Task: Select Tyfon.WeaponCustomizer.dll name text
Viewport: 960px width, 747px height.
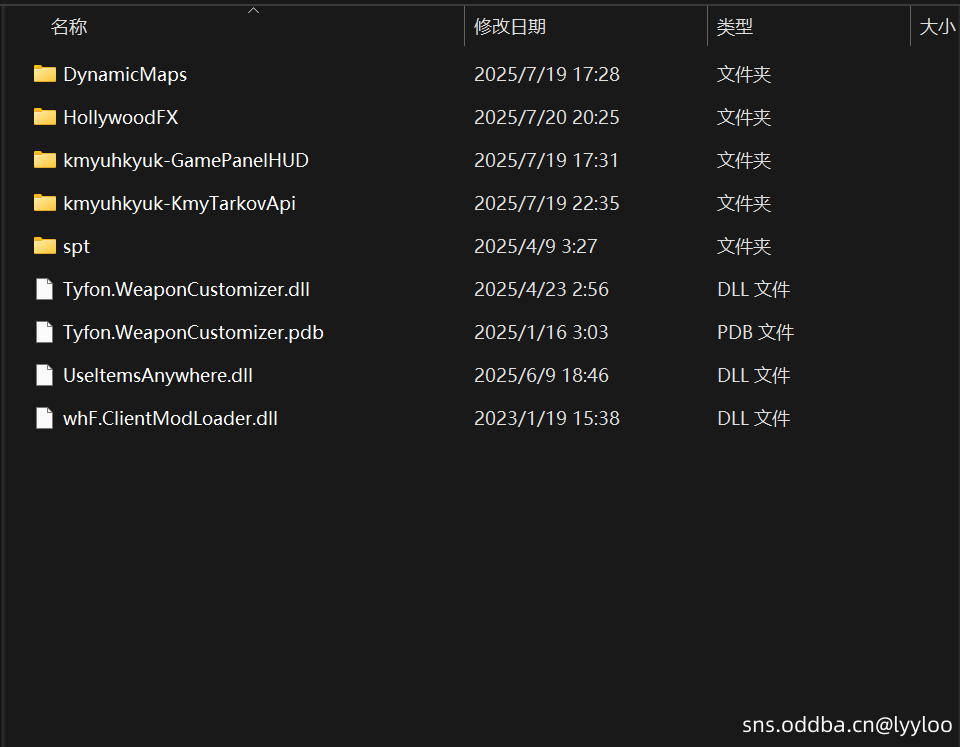Action: [186, 290]
